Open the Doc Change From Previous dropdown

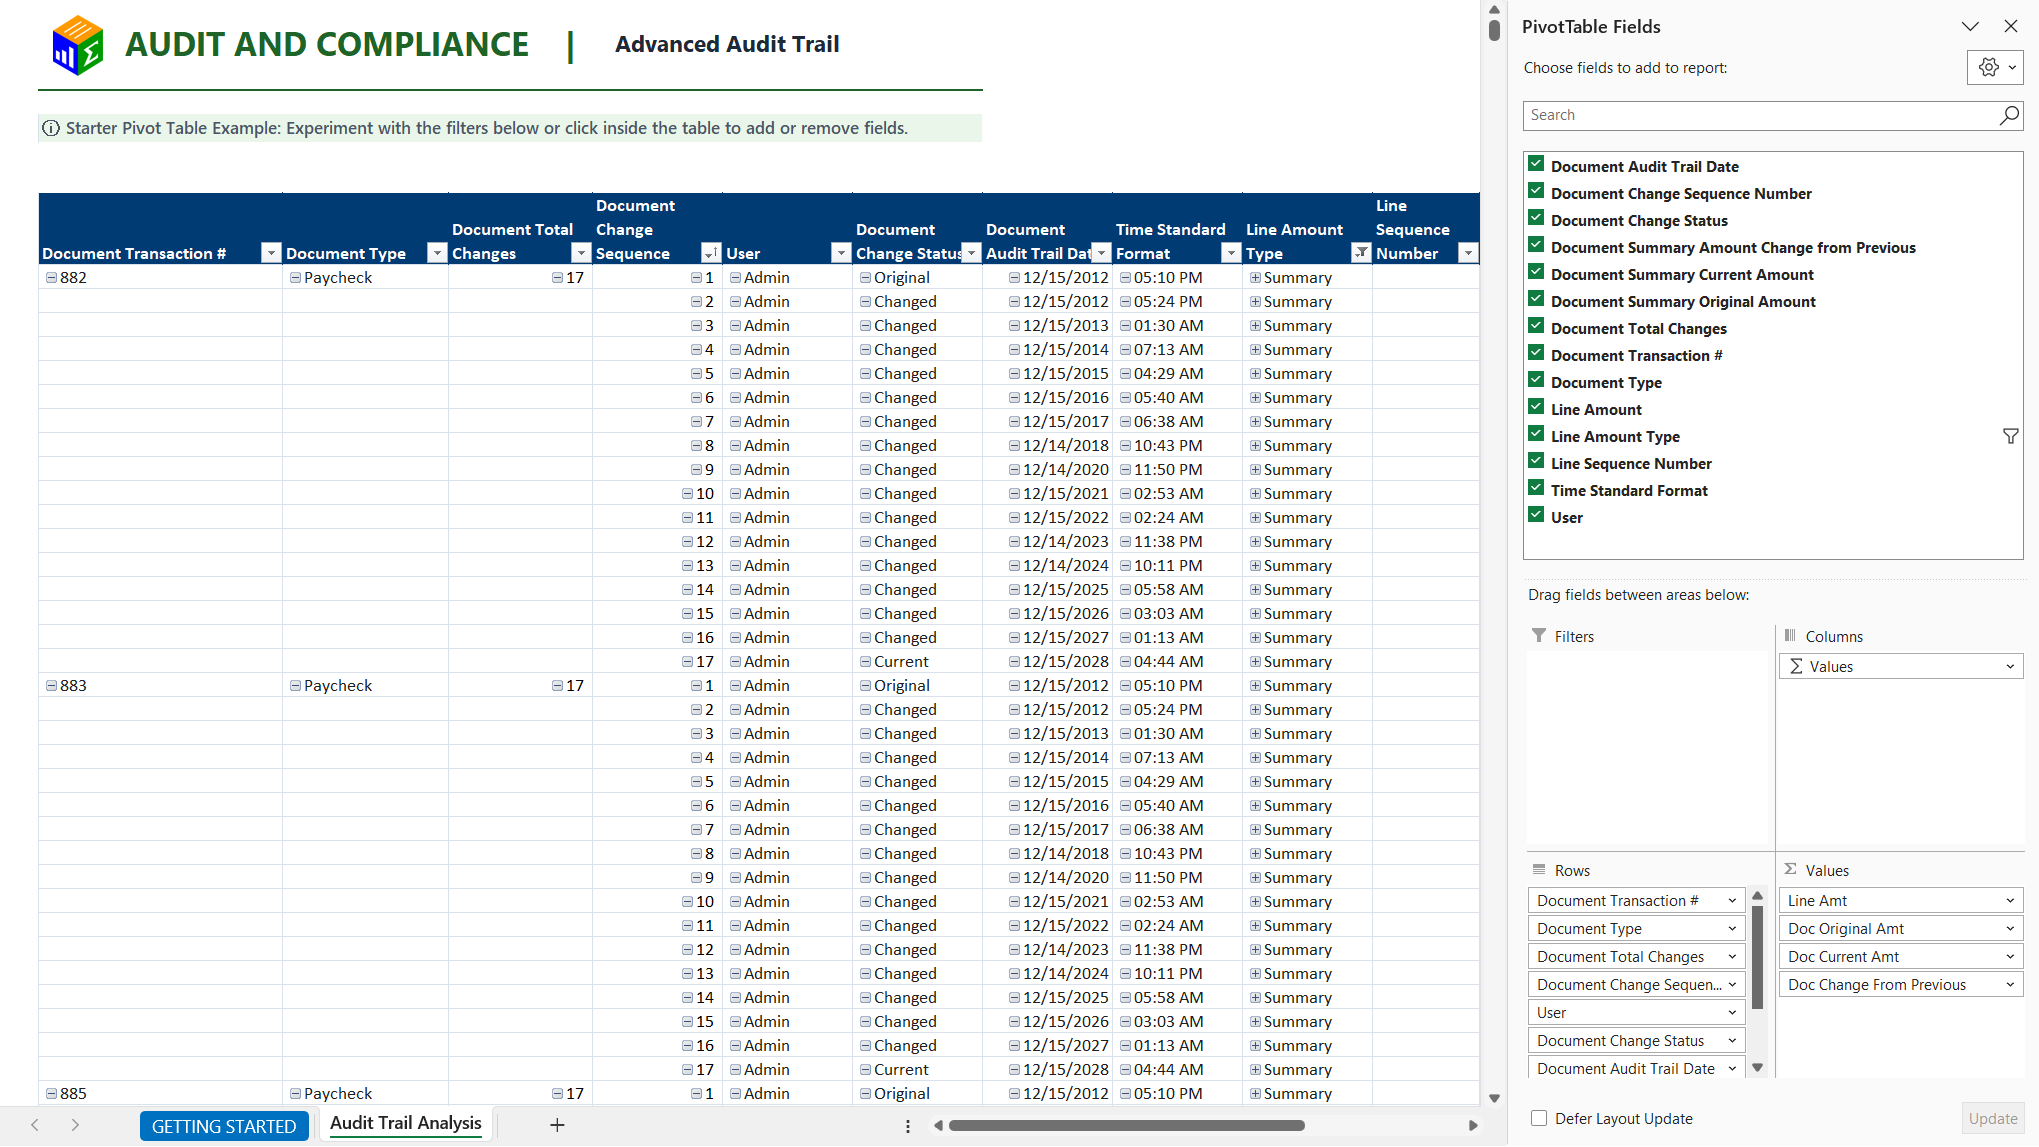pos(2010,985)
